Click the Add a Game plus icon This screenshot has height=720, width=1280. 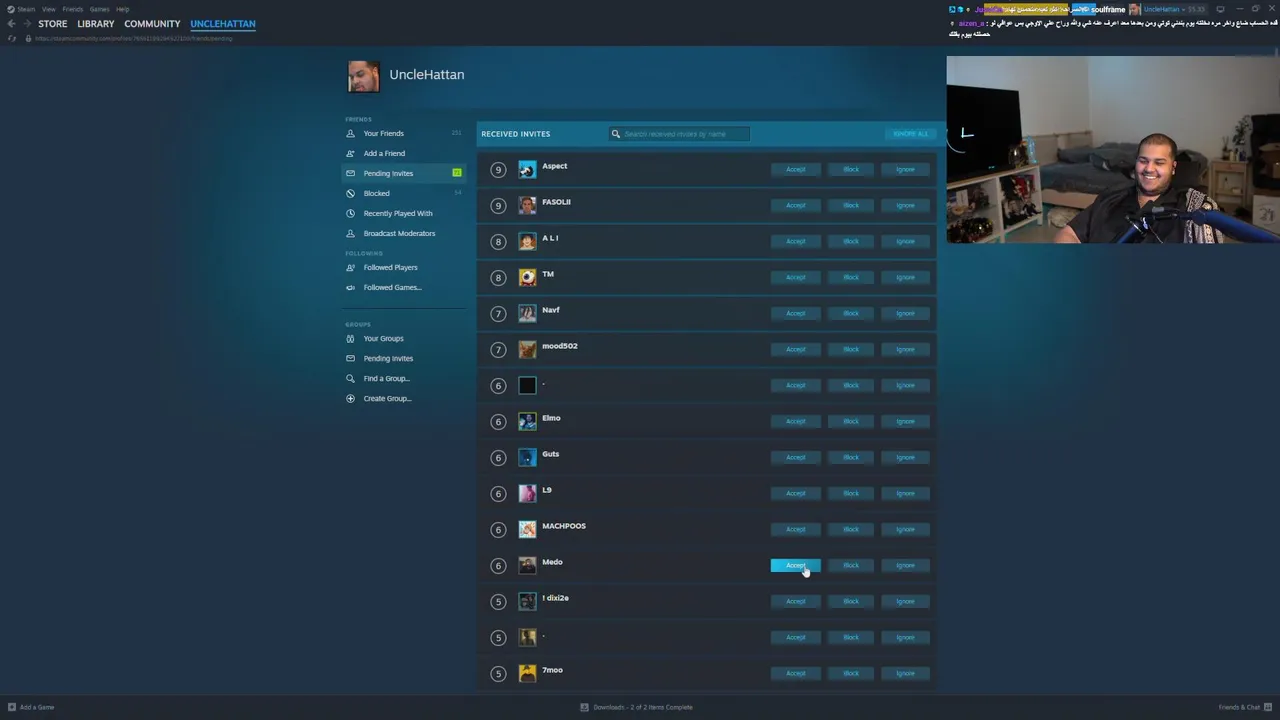coord(12,707)
